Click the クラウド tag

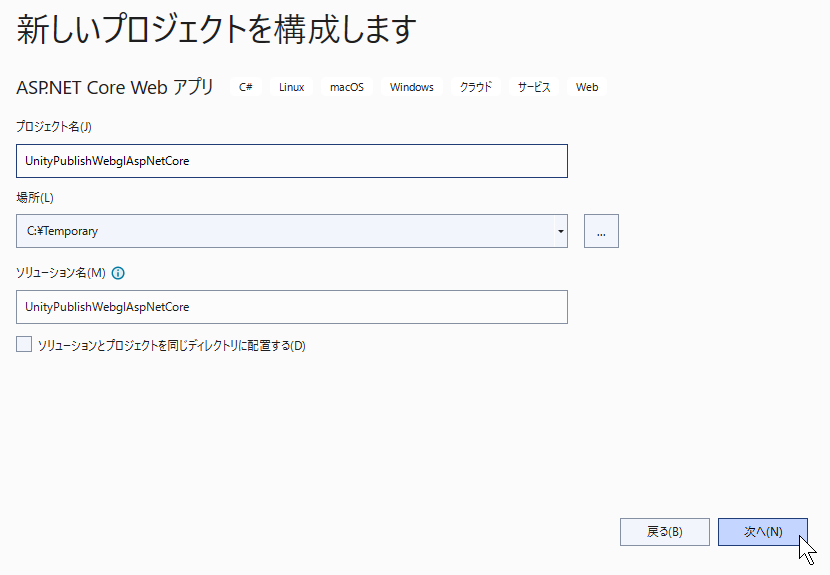pyautogui.click(x=476, y=87)
